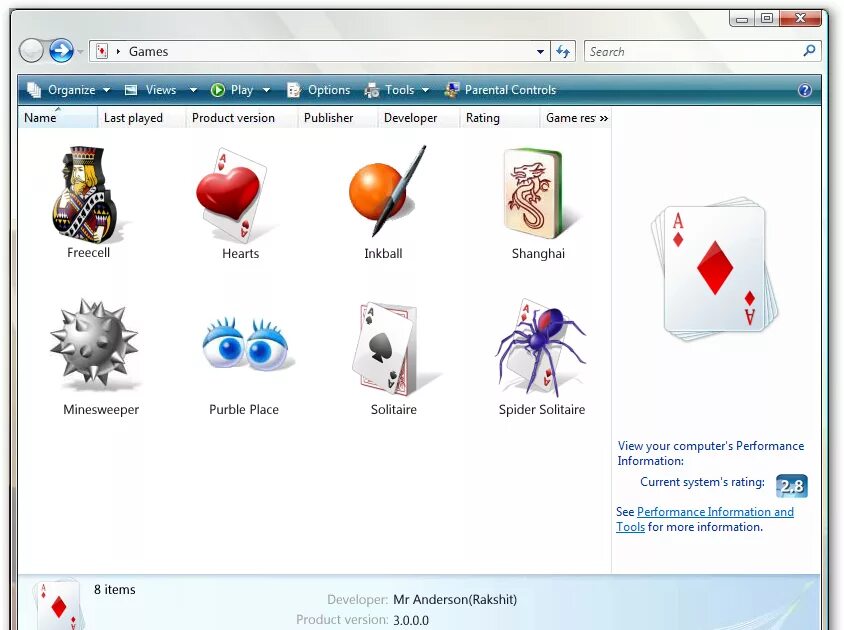Image resolution: width=844 pixels, height=630 pixels.
Task: Select the Hearts game icon
Action: tap(233, 194)
